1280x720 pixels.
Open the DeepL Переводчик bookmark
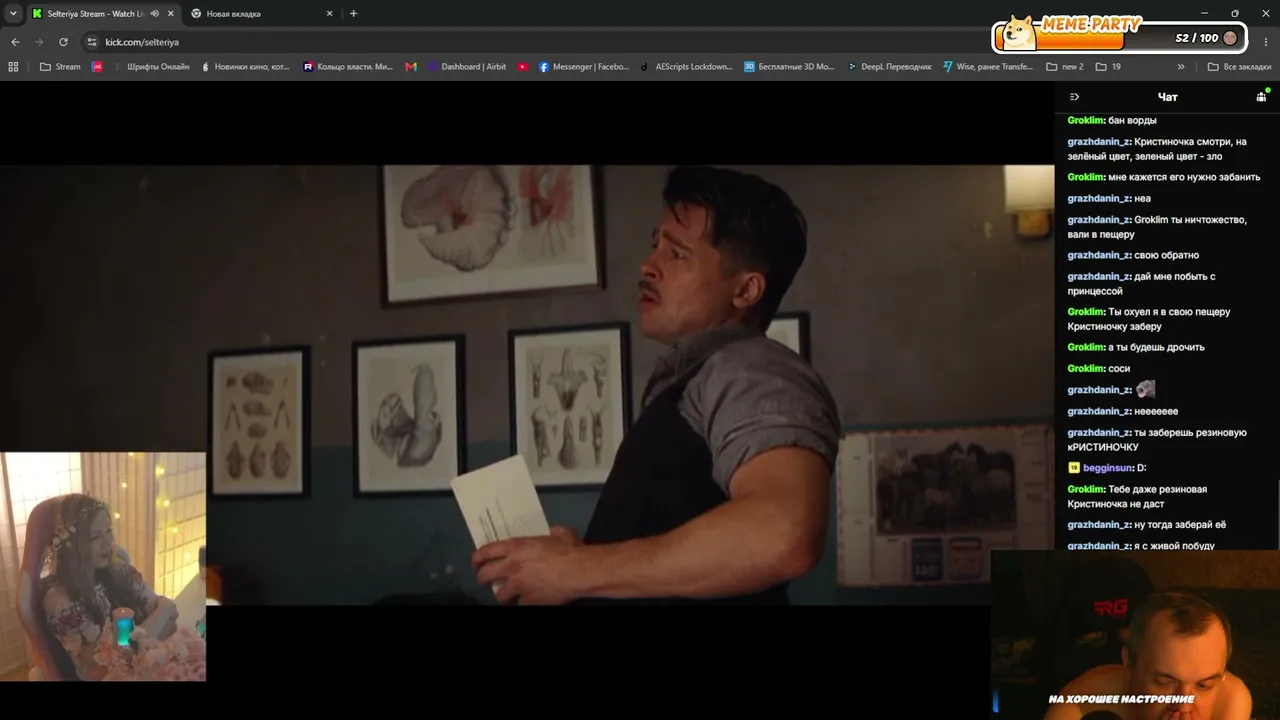(889, 67)
